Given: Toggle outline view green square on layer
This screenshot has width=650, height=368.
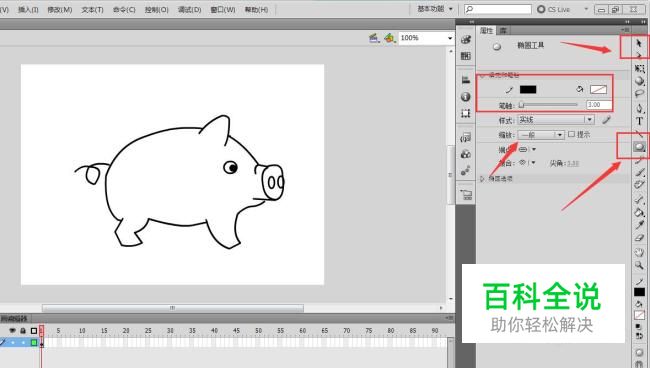Looking at the screenshot, I should coord(34,343).
